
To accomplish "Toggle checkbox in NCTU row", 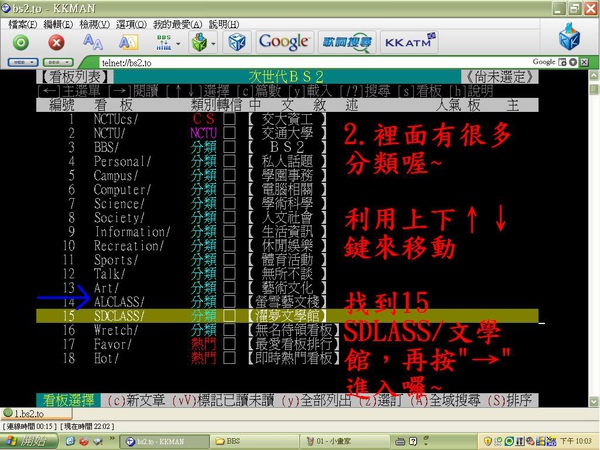I will click(229, 133).
